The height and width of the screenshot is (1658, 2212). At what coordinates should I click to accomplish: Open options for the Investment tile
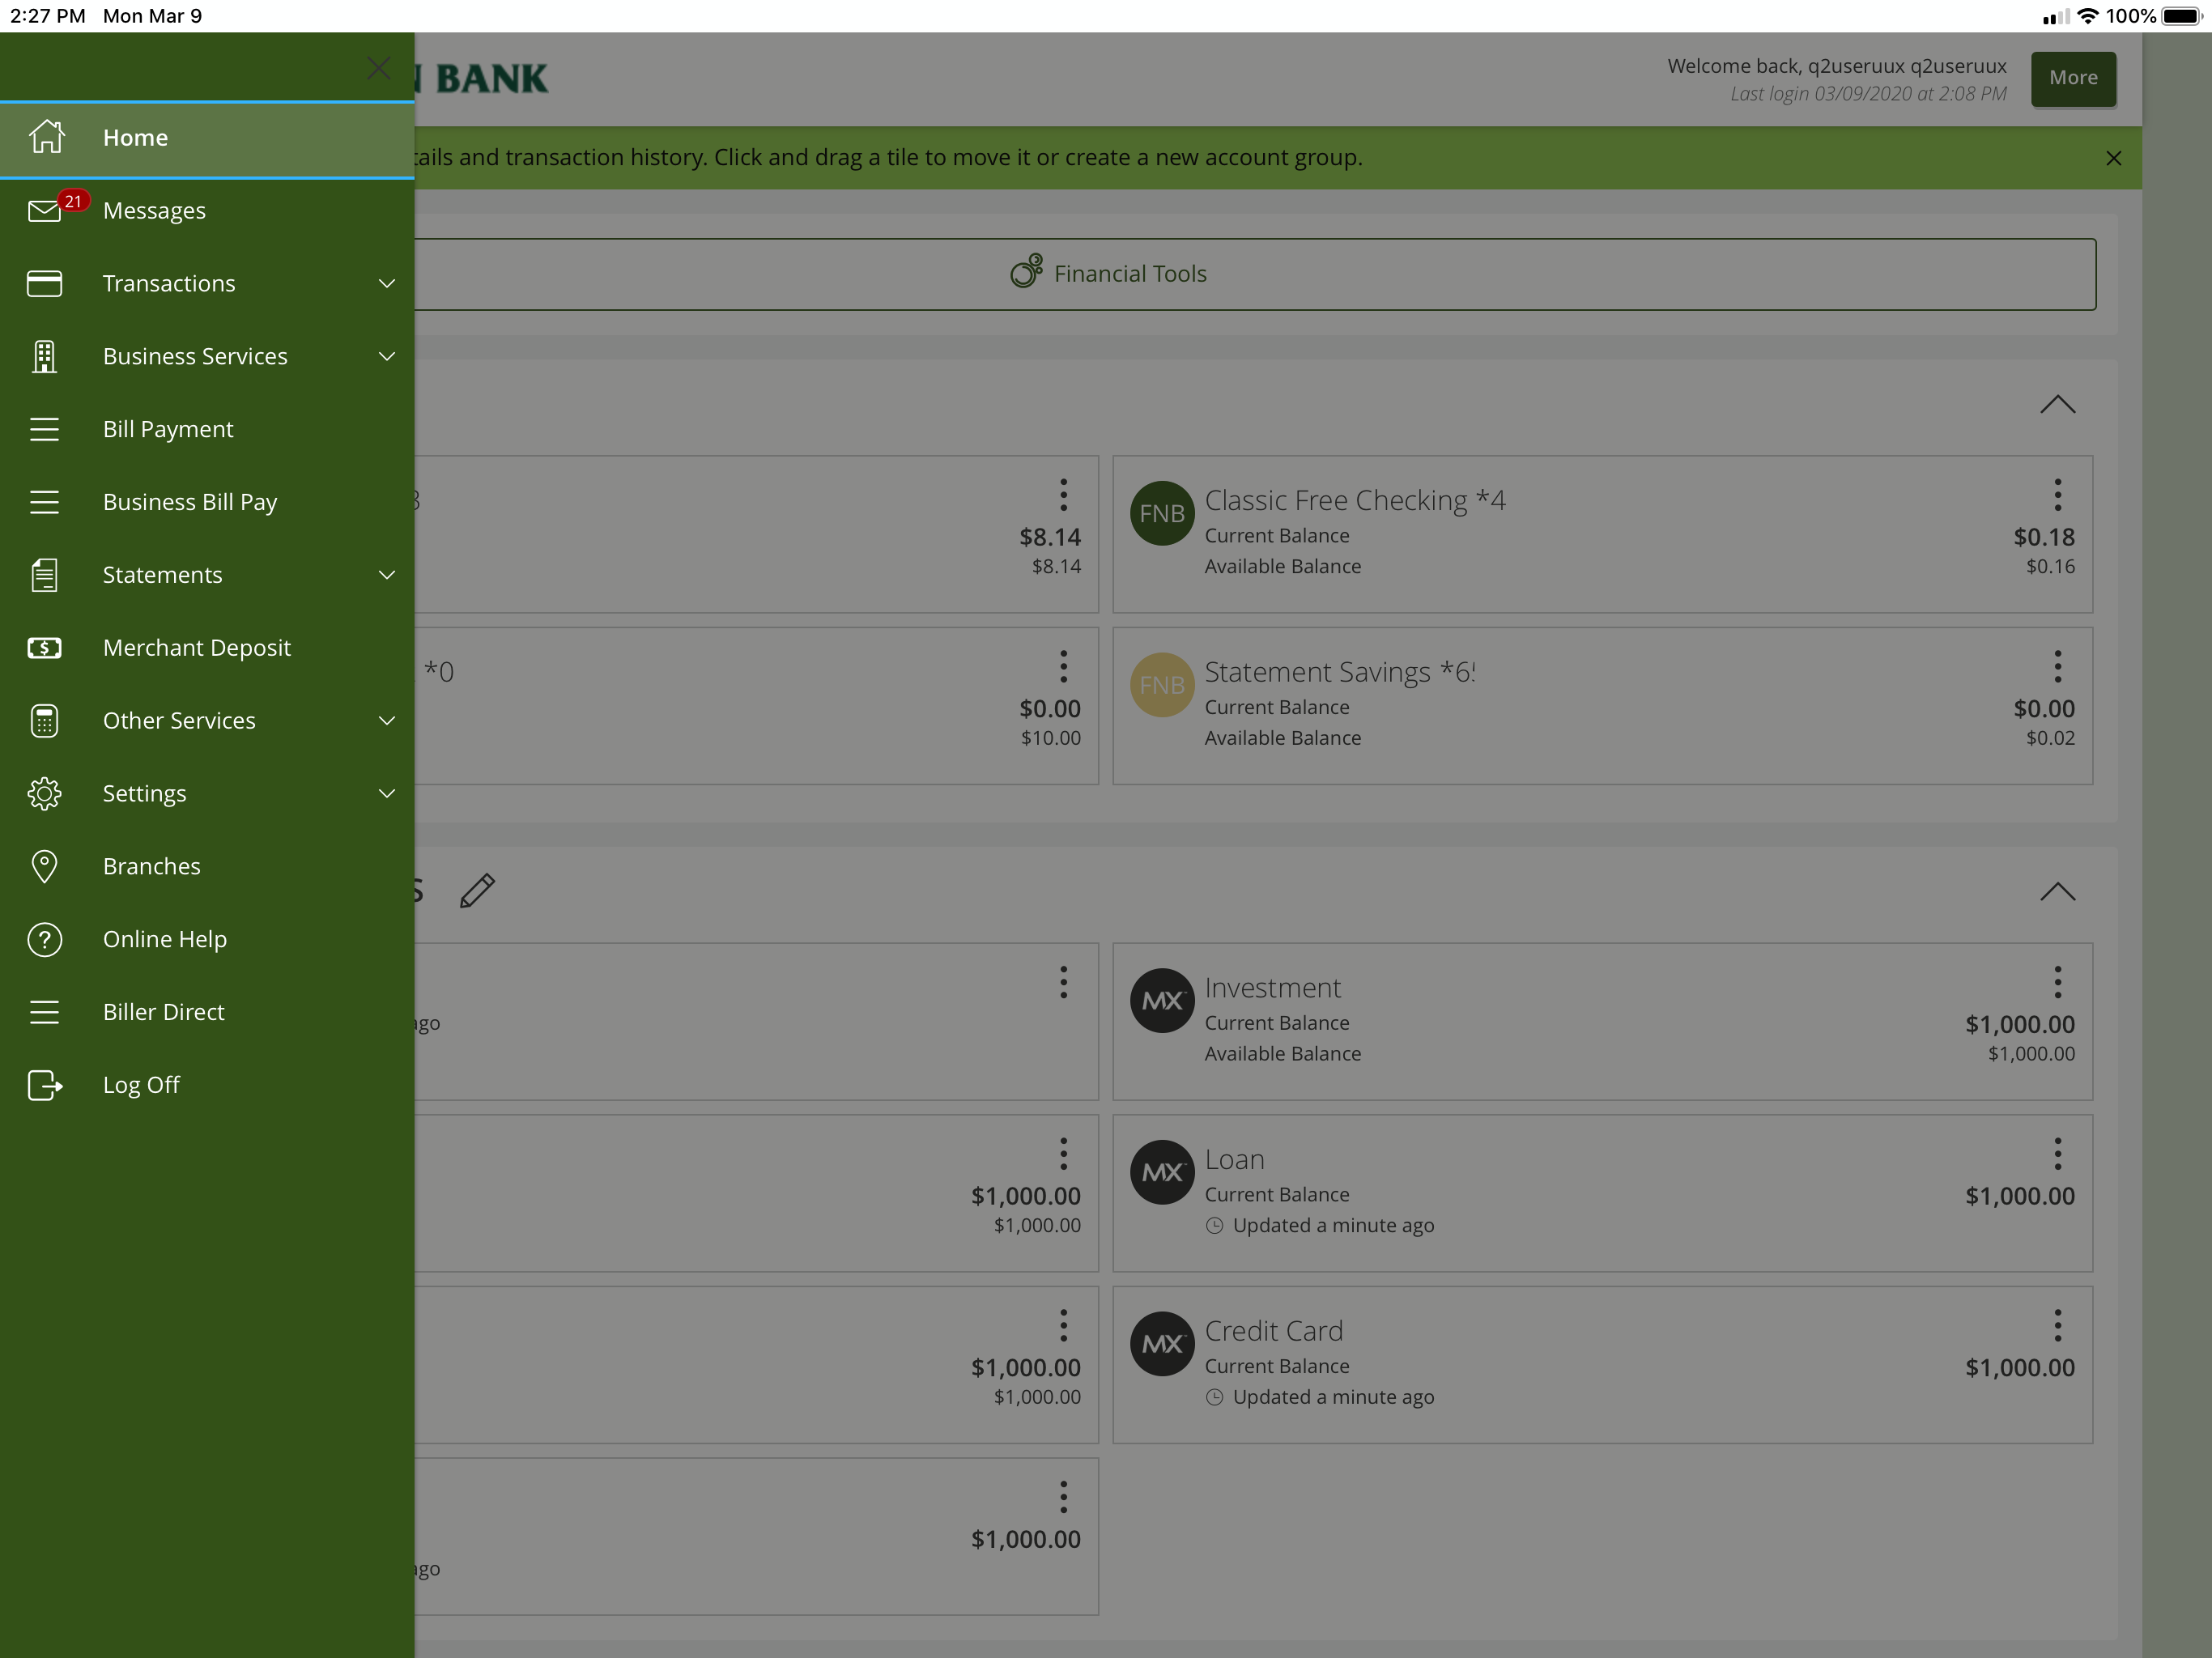coord(2057,982)
